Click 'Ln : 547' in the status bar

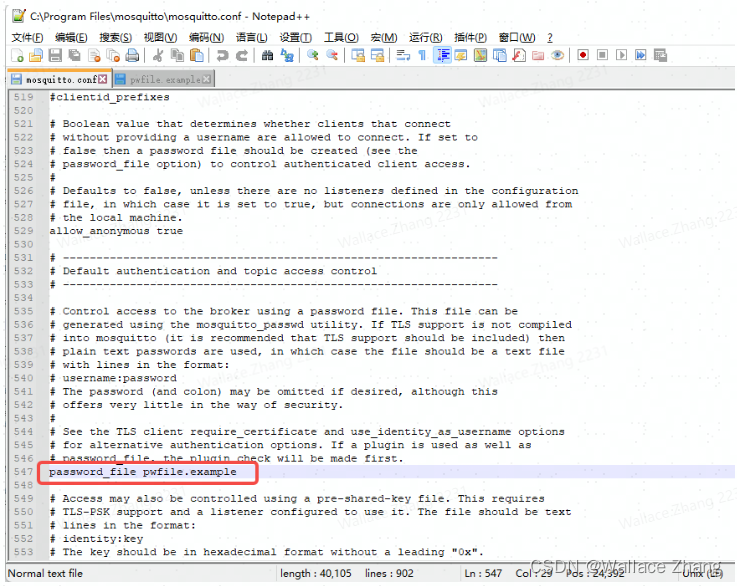(x=483, y=573)
